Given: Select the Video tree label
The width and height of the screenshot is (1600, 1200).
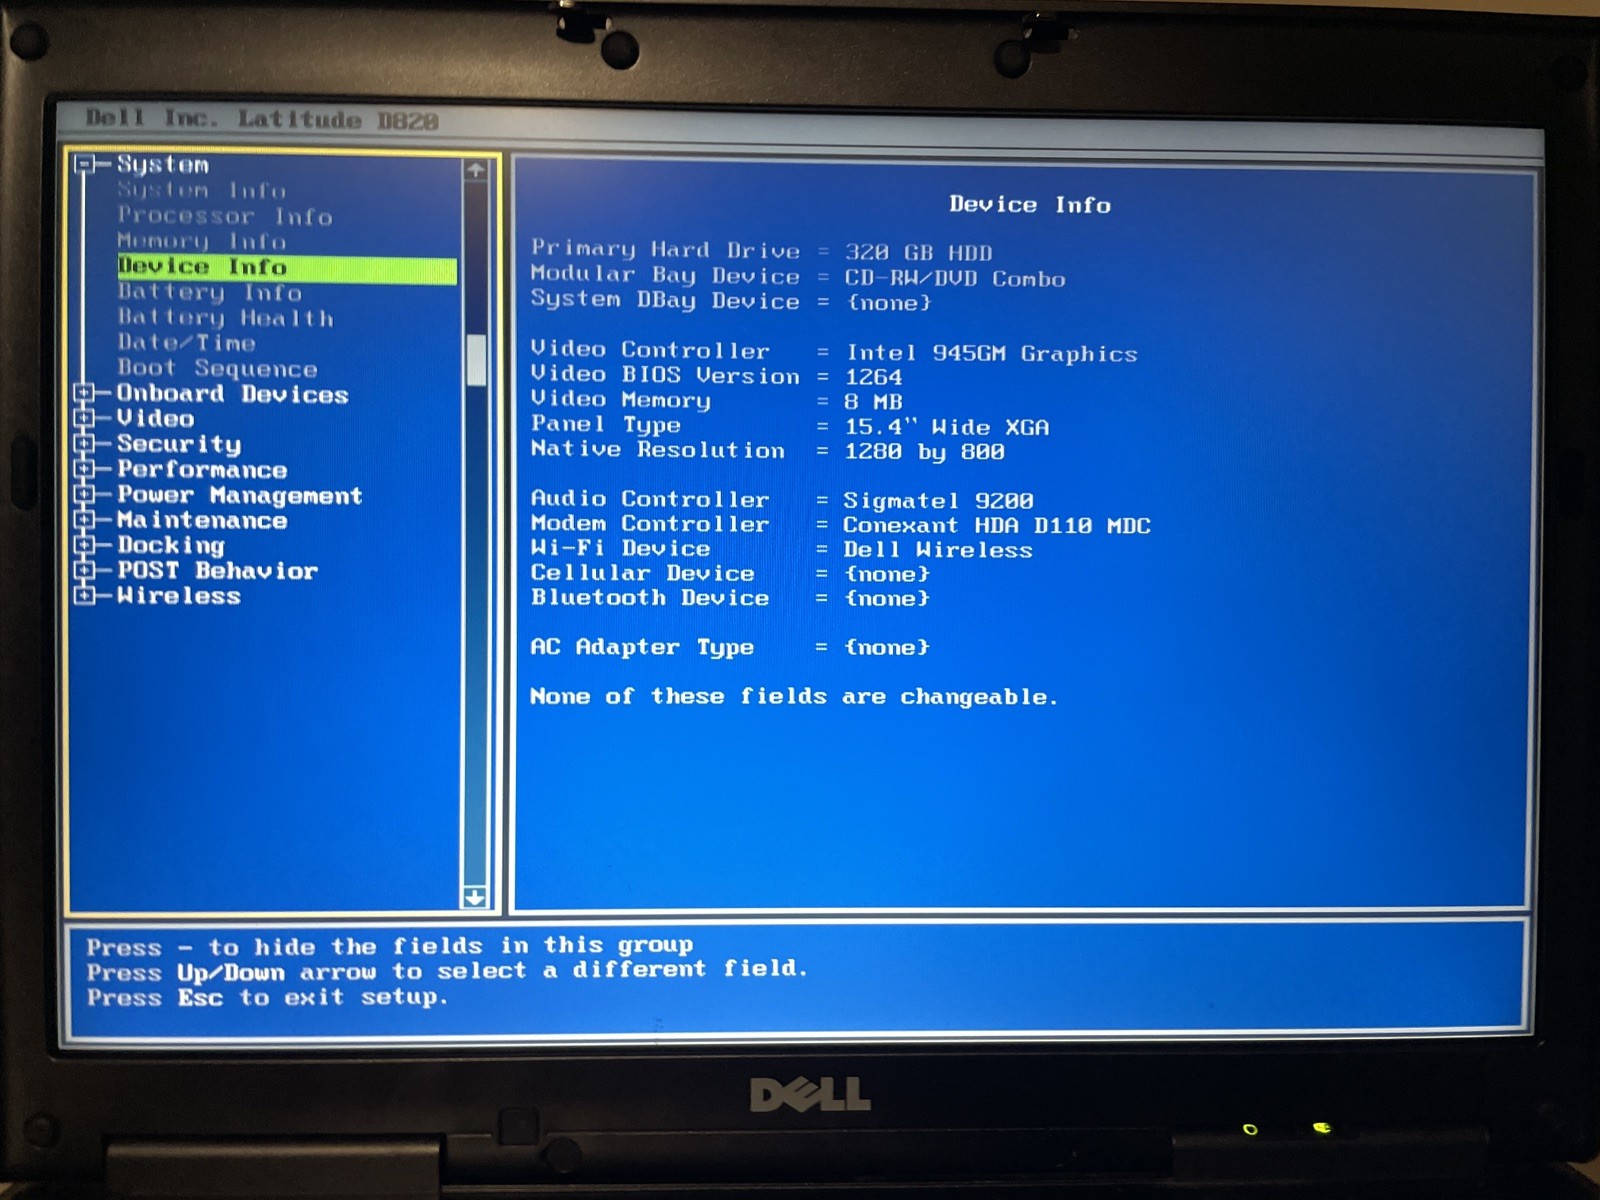Looking at the screenshot, I should 155,419.
